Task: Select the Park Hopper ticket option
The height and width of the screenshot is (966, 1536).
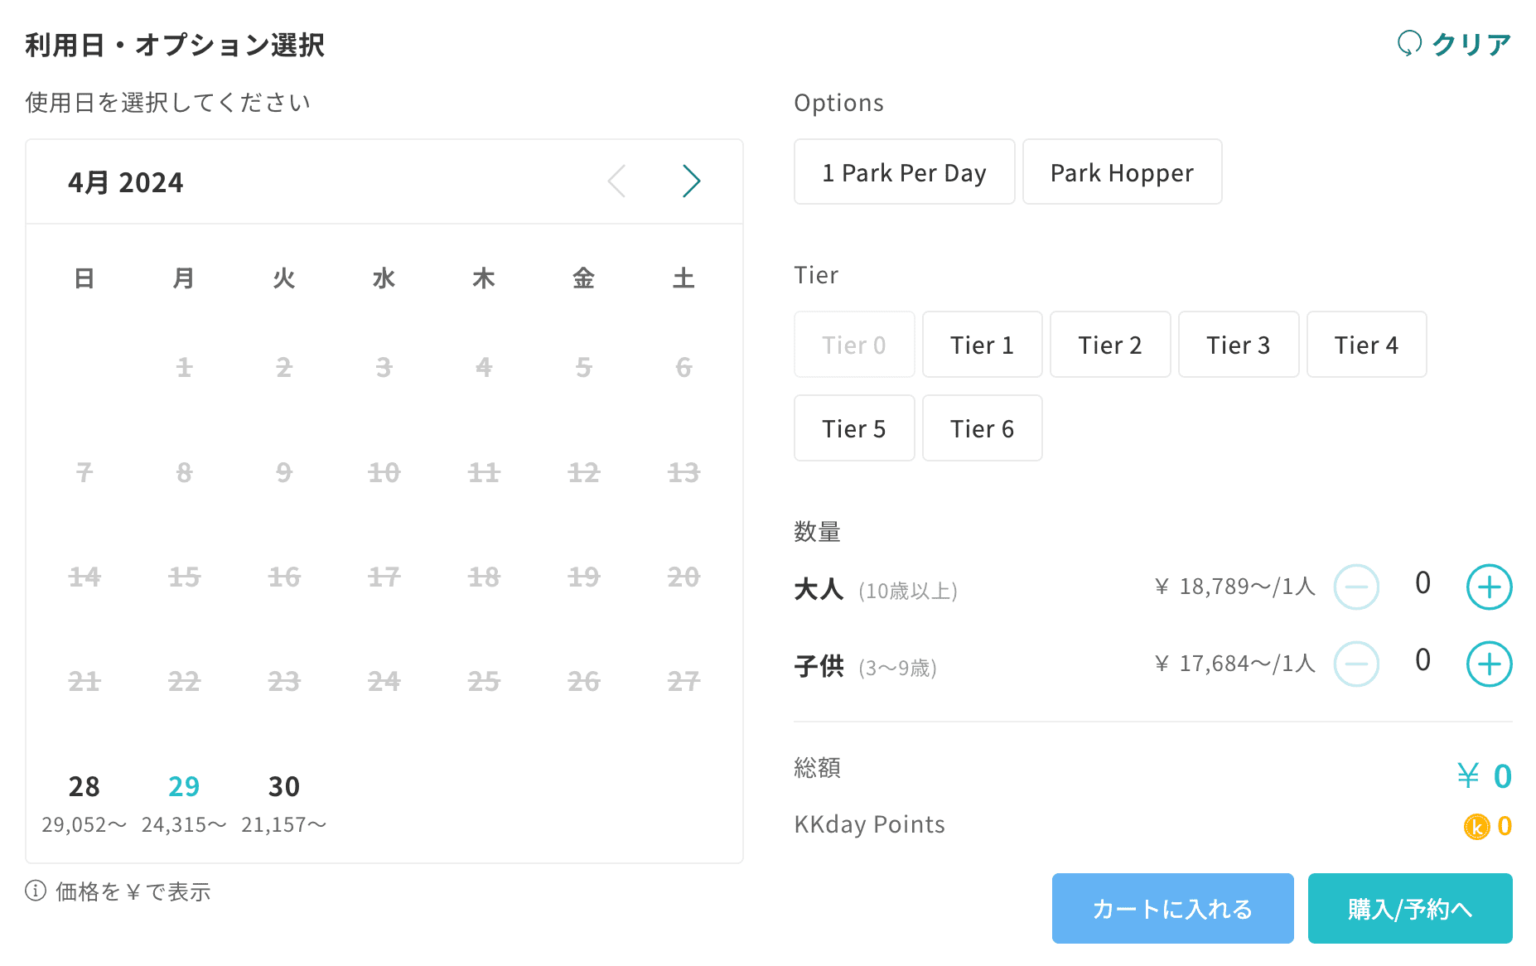Action: pyautogui.click(x=1122, y=172)
